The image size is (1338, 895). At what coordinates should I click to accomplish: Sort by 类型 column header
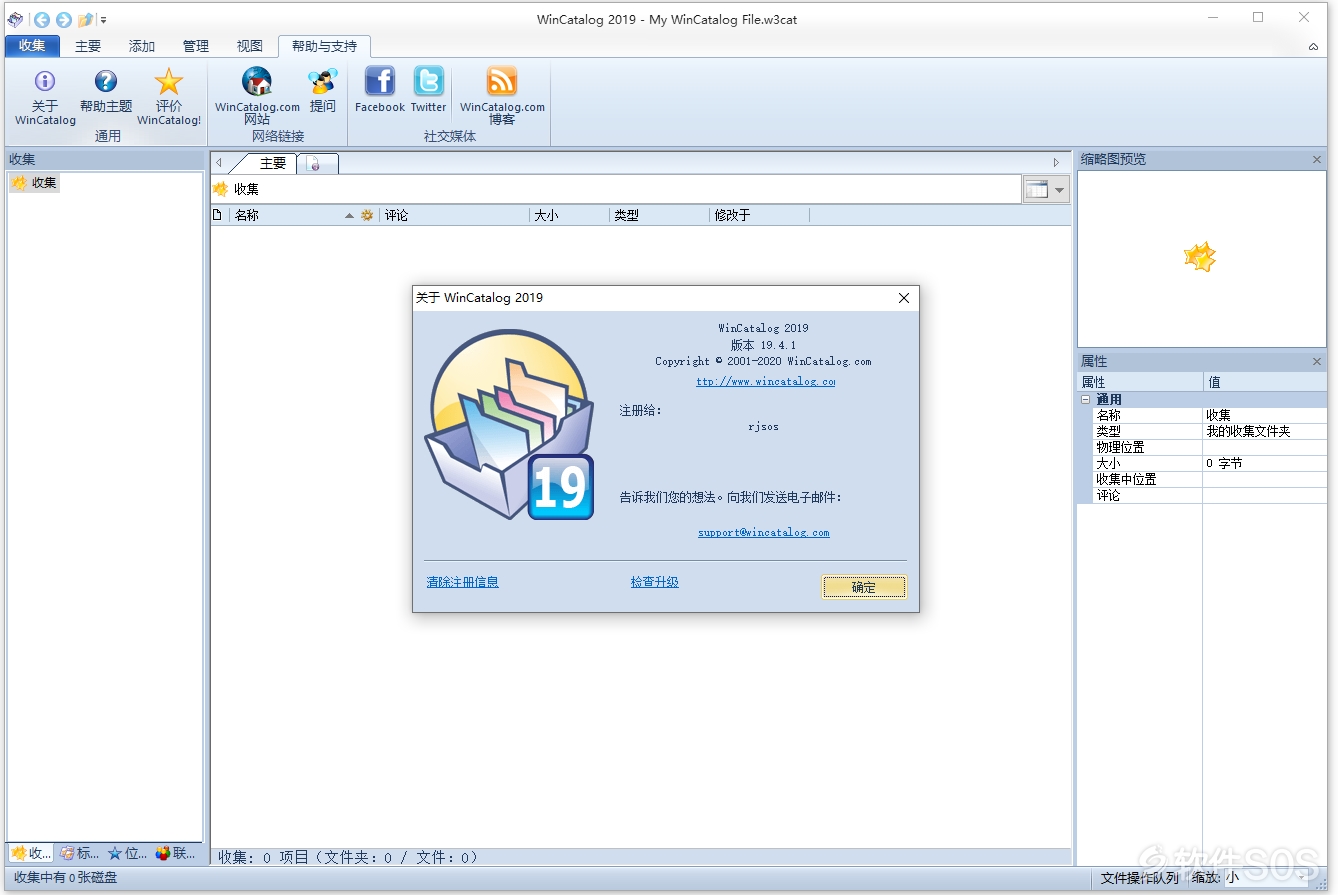pos(659,215)
